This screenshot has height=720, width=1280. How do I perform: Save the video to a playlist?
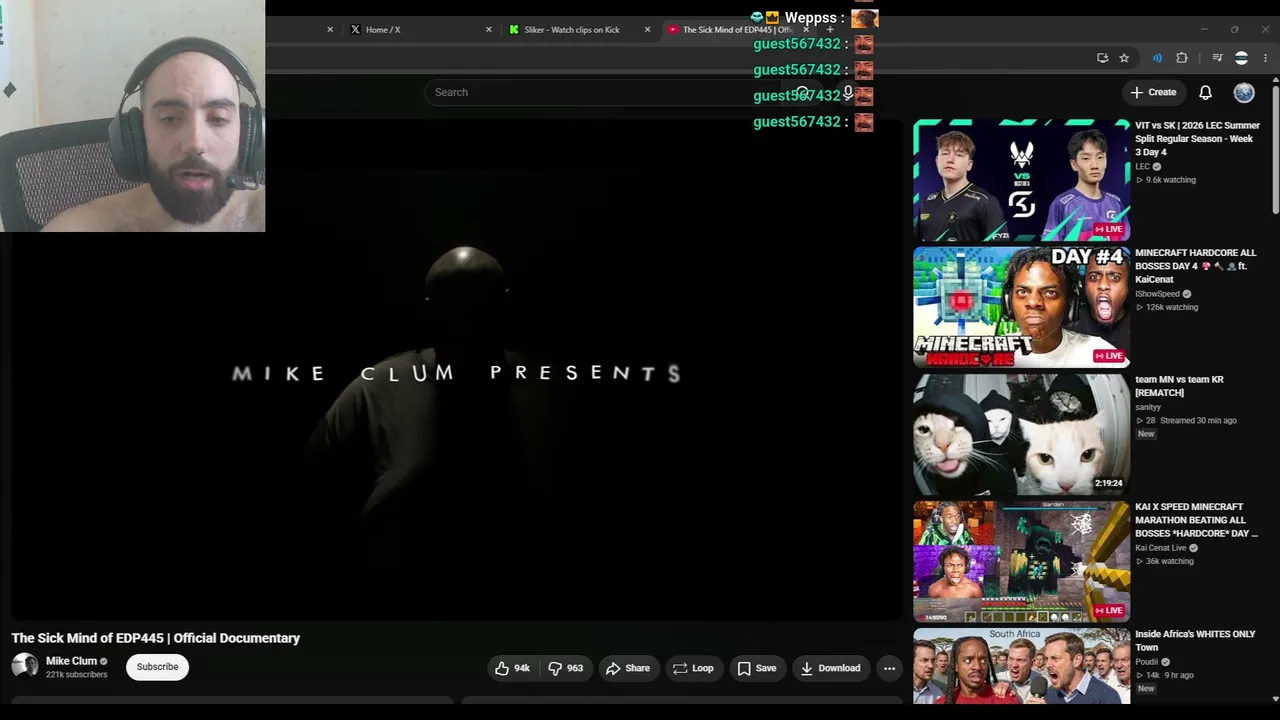click(757, 668)
